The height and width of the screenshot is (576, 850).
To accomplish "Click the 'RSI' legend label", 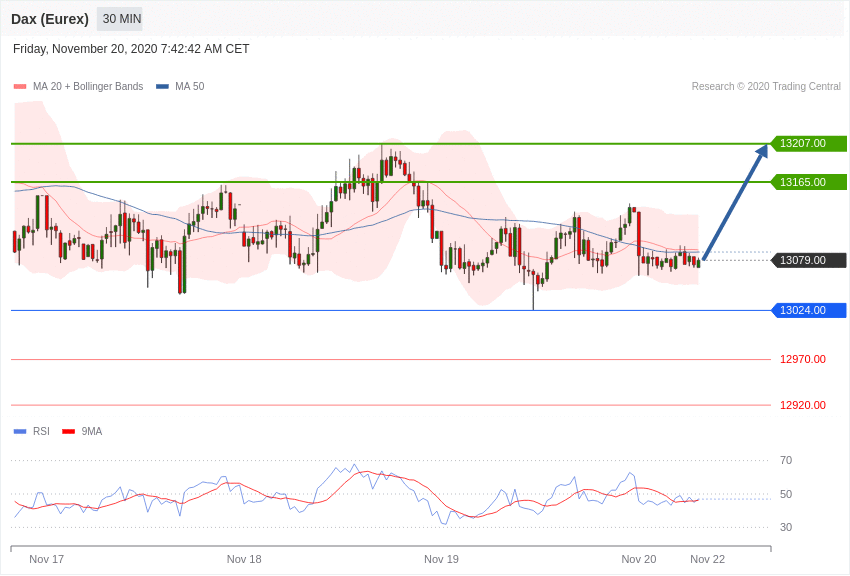I will tap(41, 431).
